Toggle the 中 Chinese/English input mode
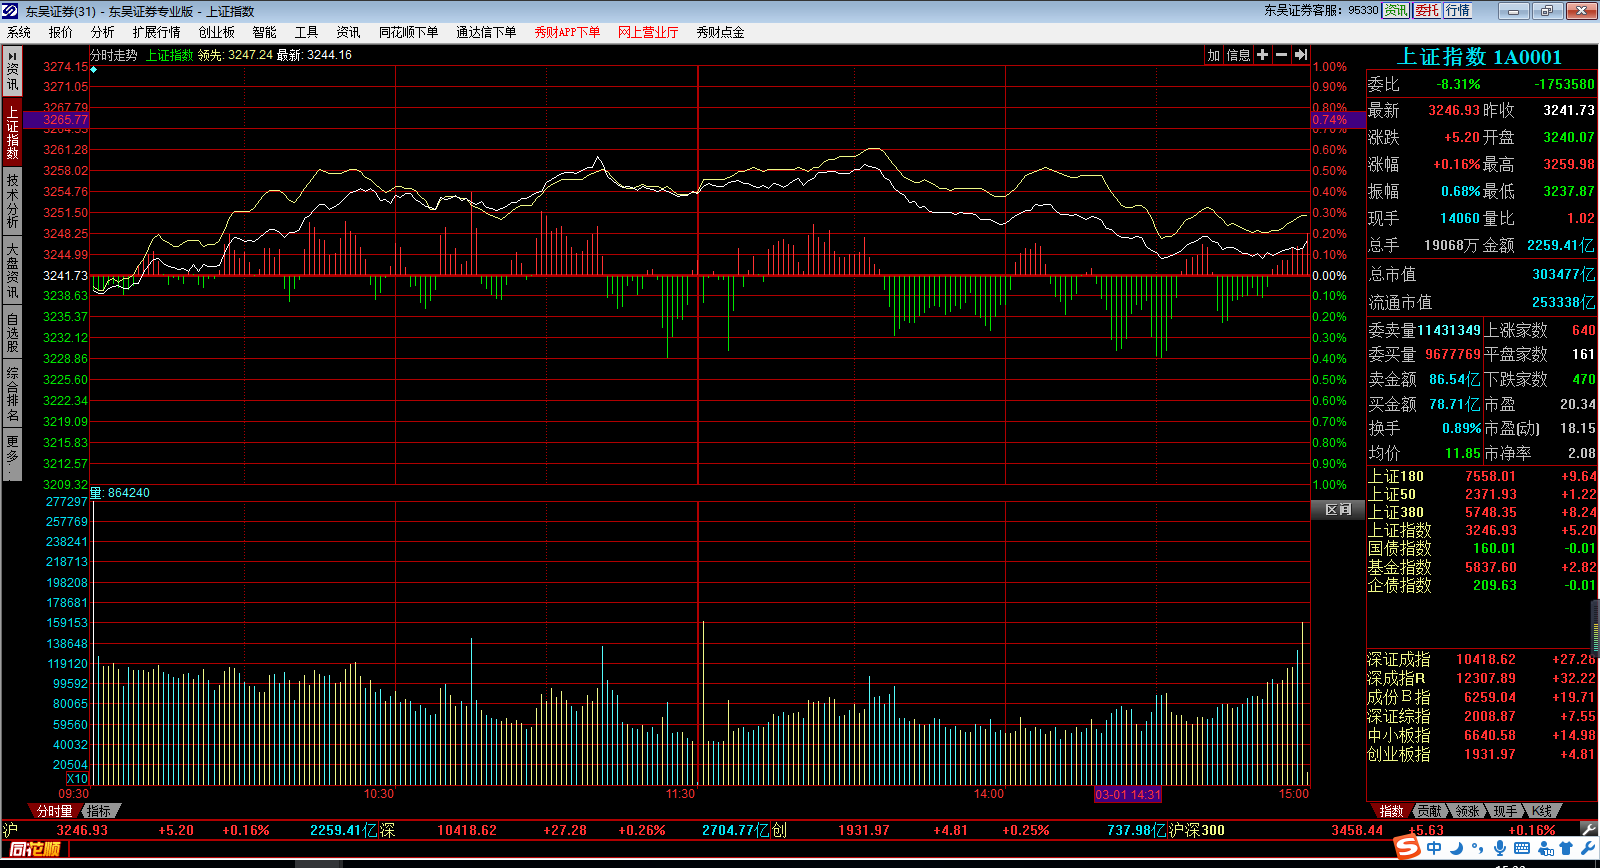The height and width of the screenshot is (868, 1600). (x=1434, y=848)
